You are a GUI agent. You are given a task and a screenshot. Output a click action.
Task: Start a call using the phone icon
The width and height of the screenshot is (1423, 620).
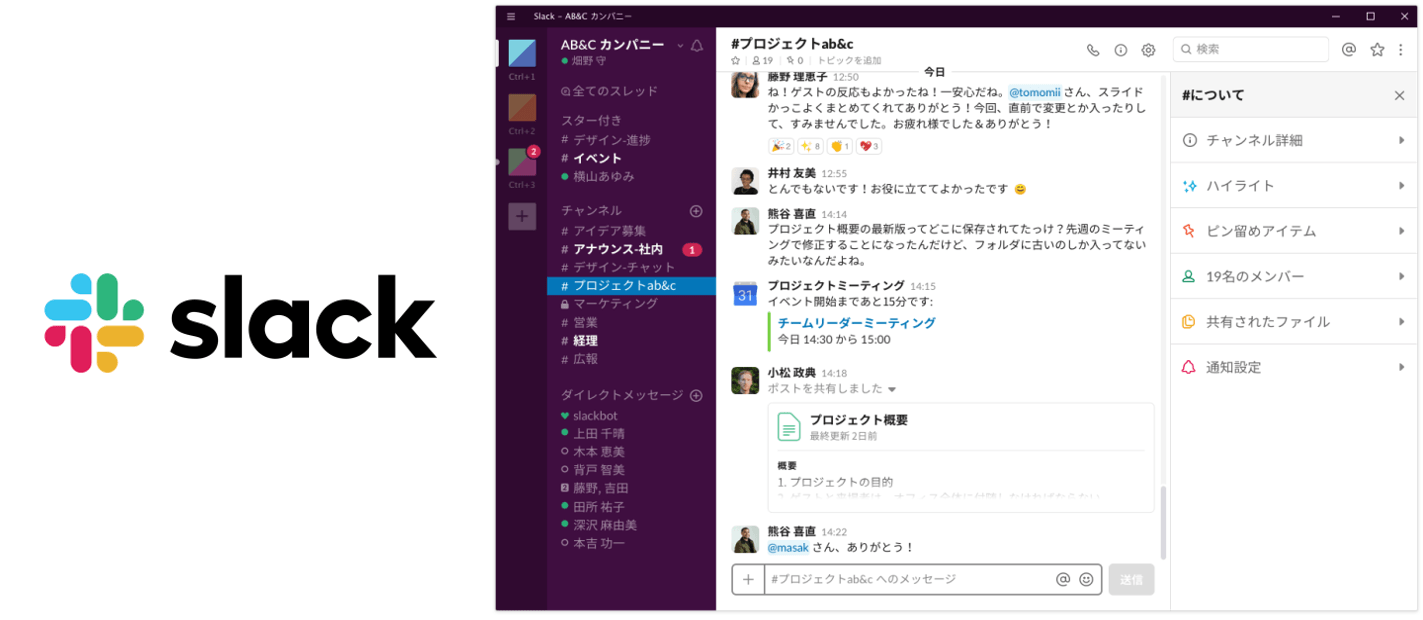point(1094,49)
